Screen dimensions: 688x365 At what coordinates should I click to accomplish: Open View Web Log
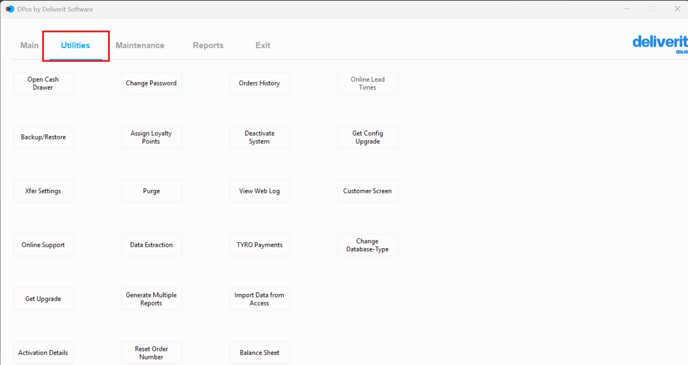click(x=260, y=191)
